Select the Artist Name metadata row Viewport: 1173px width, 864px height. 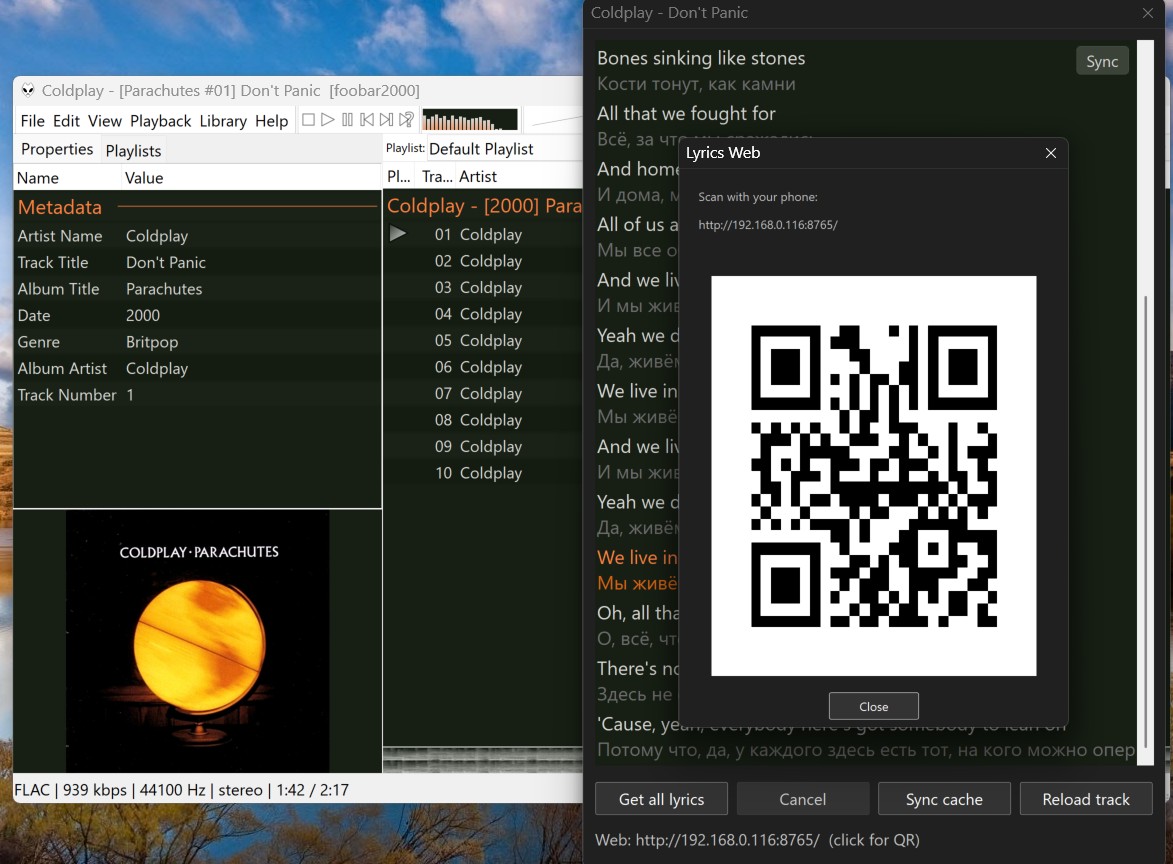pyautogui.click(x=197, y=236)
